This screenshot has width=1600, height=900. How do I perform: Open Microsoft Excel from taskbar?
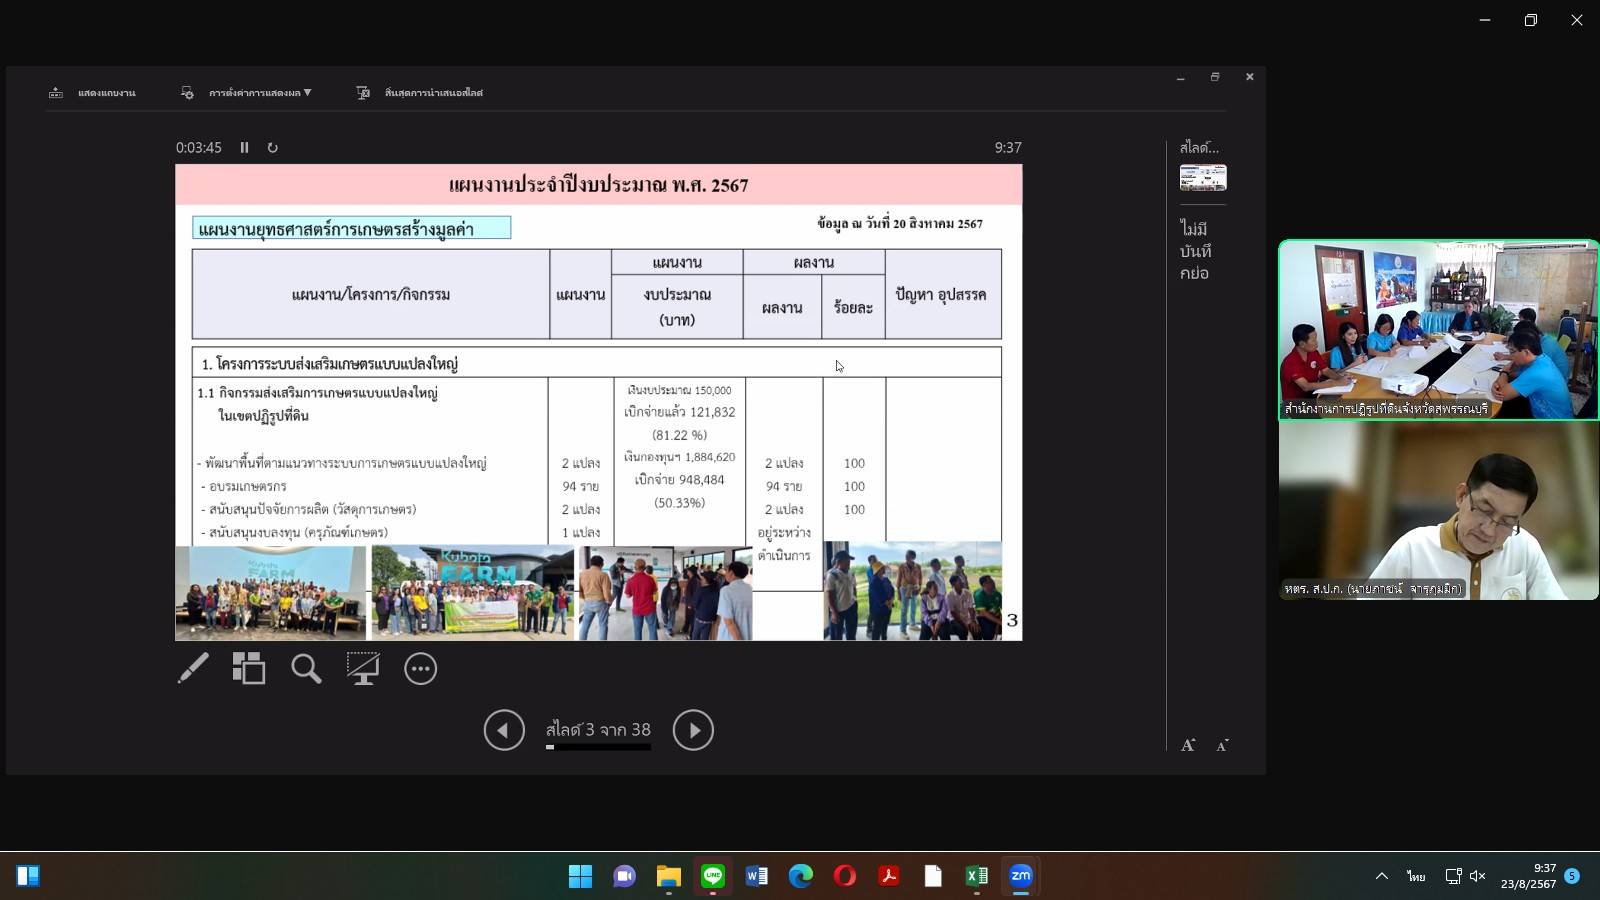coord(976,876)
